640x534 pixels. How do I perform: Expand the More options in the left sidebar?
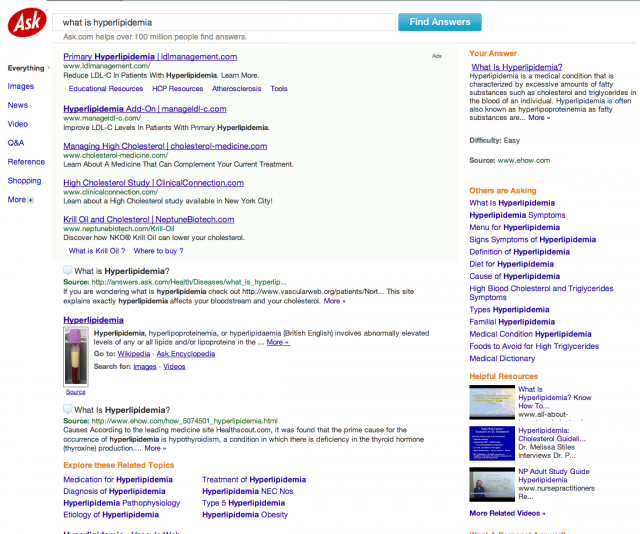coord(20,200)
